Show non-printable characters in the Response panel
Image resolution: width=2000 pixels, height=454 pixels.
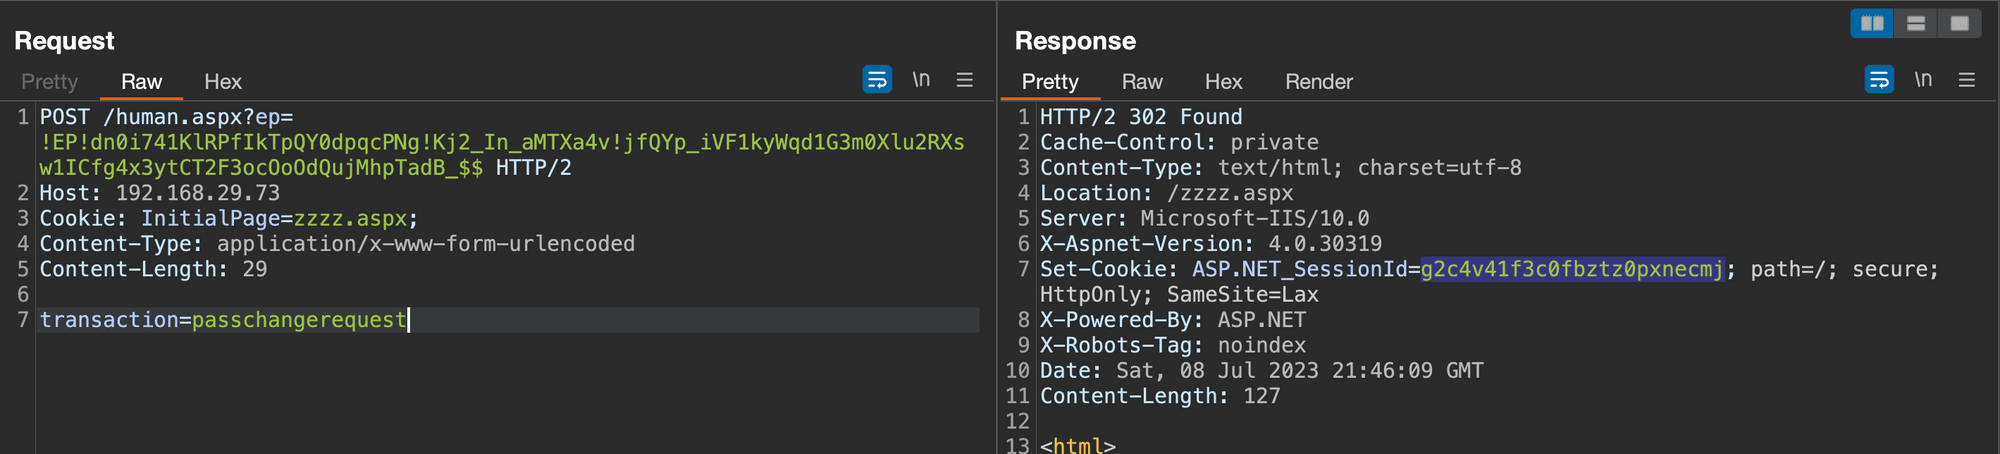tap(1923, 80)
